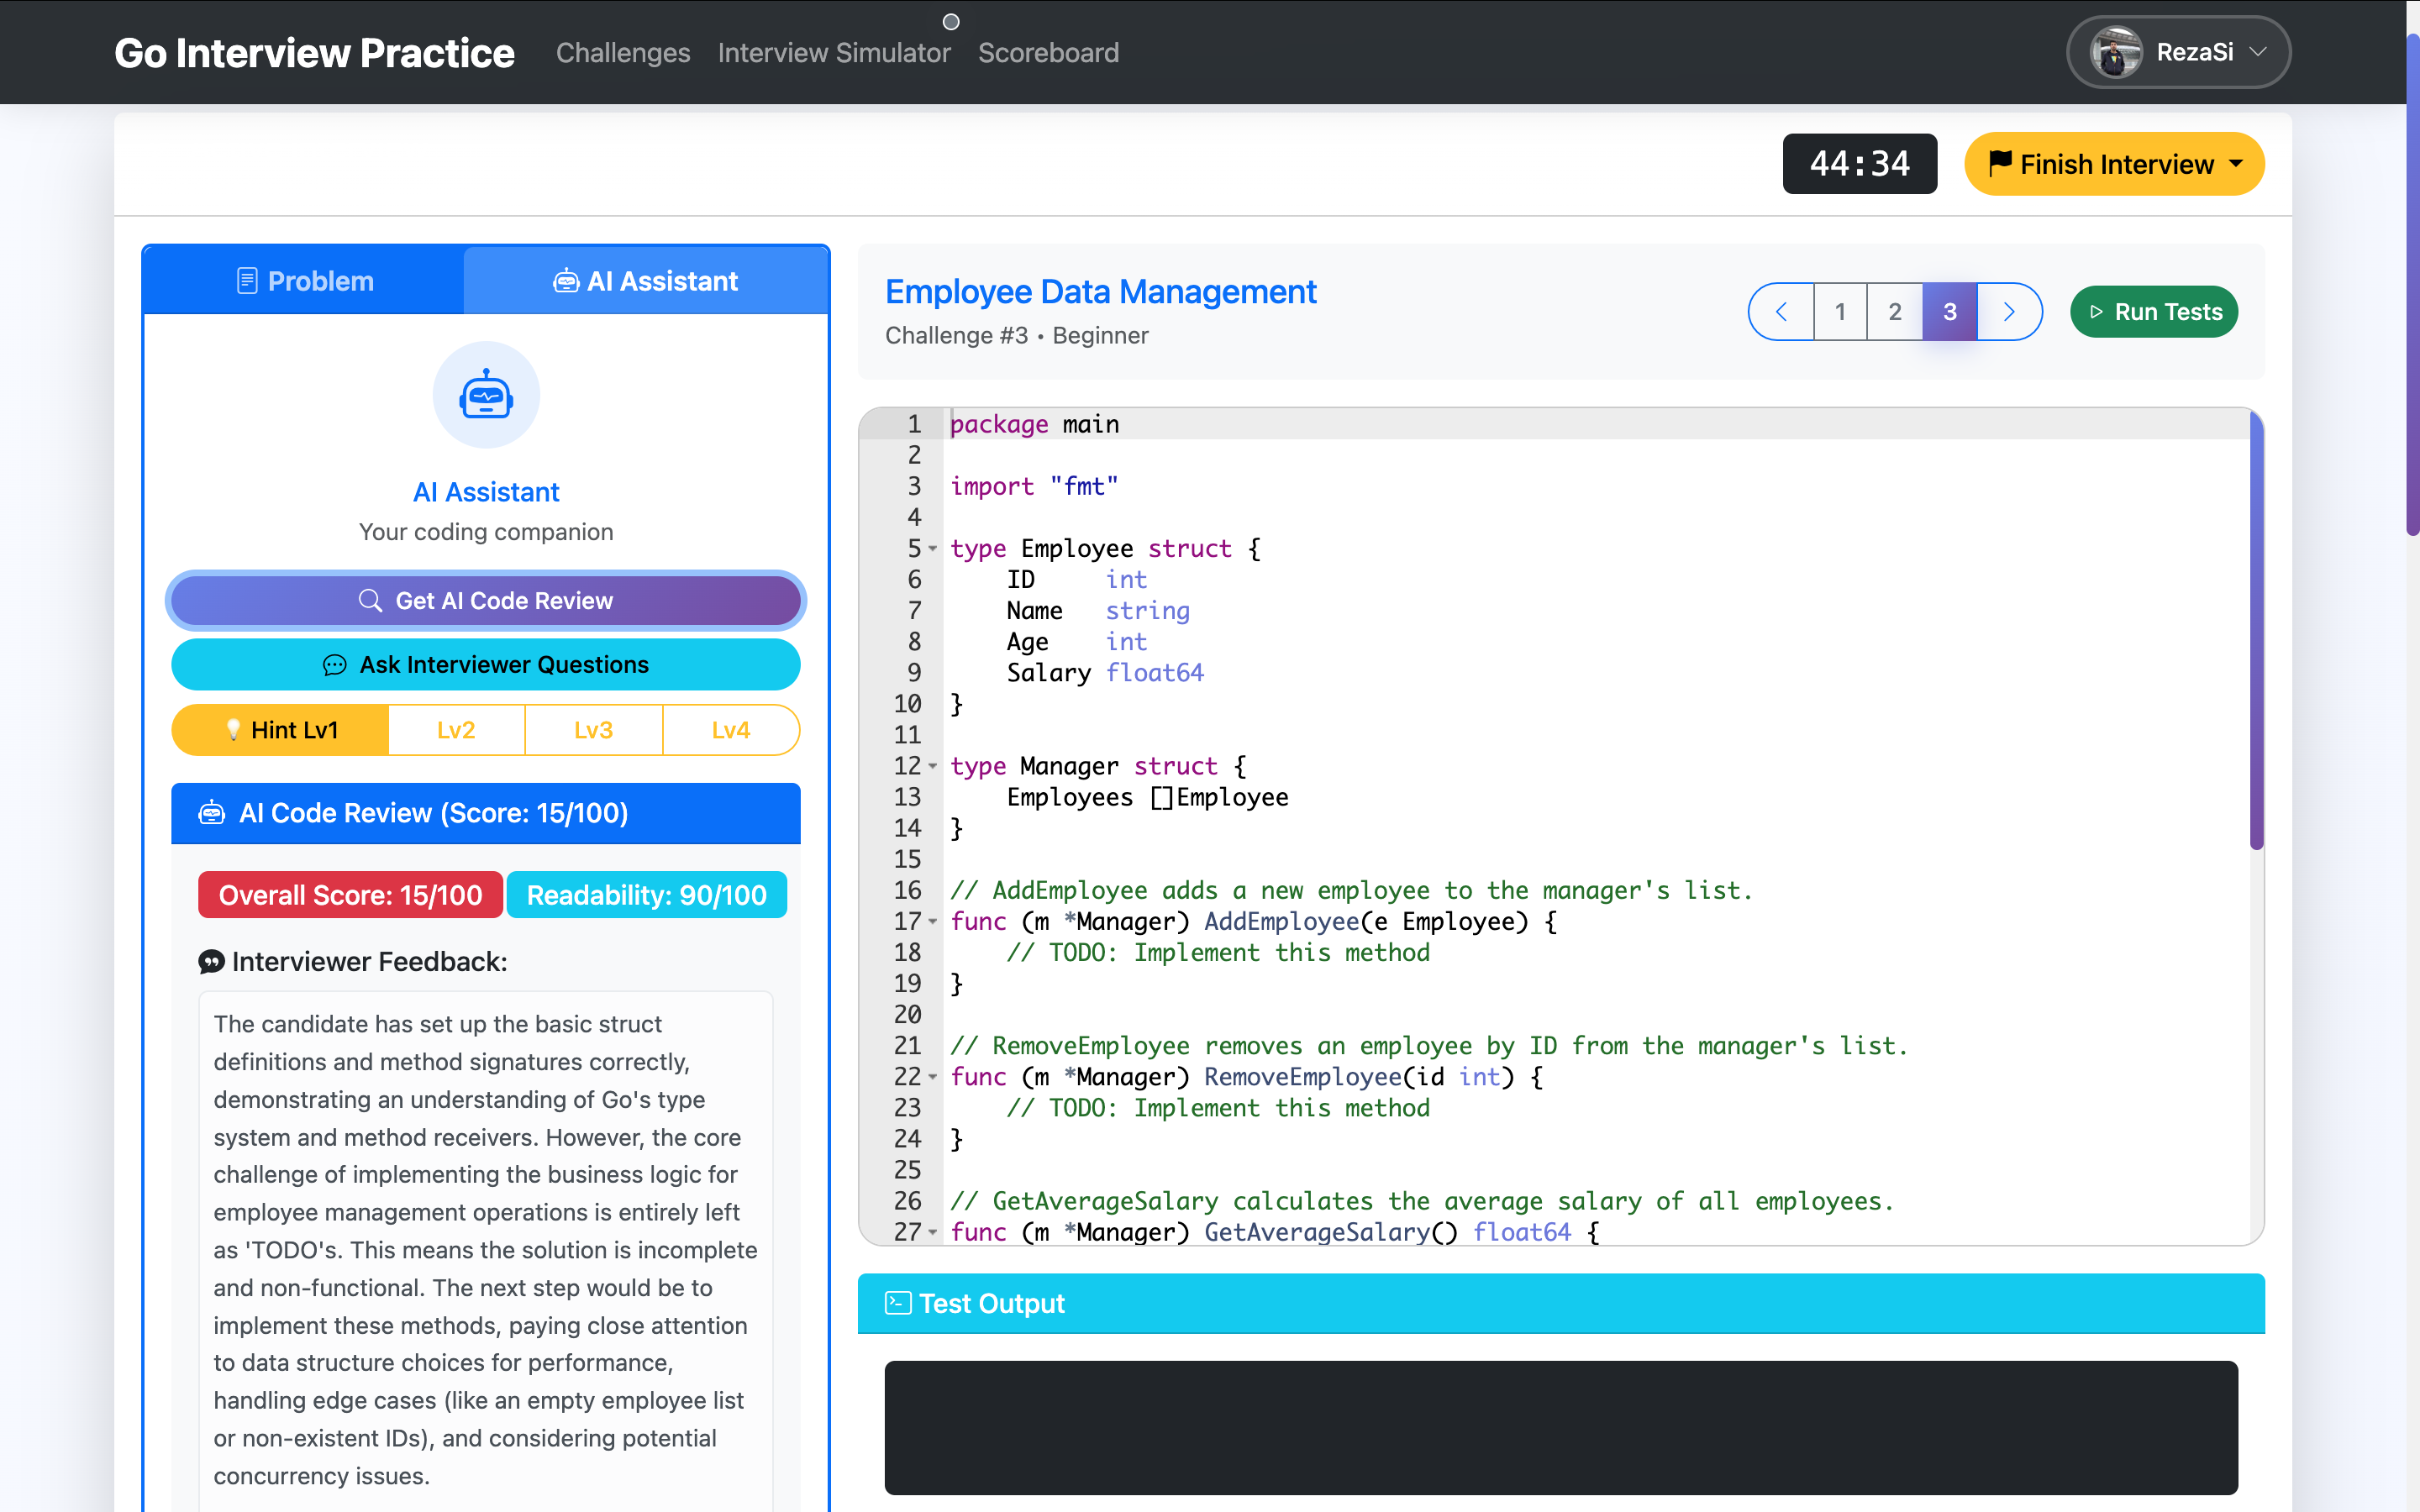Go to previous challenge with left chevron

1781,312
